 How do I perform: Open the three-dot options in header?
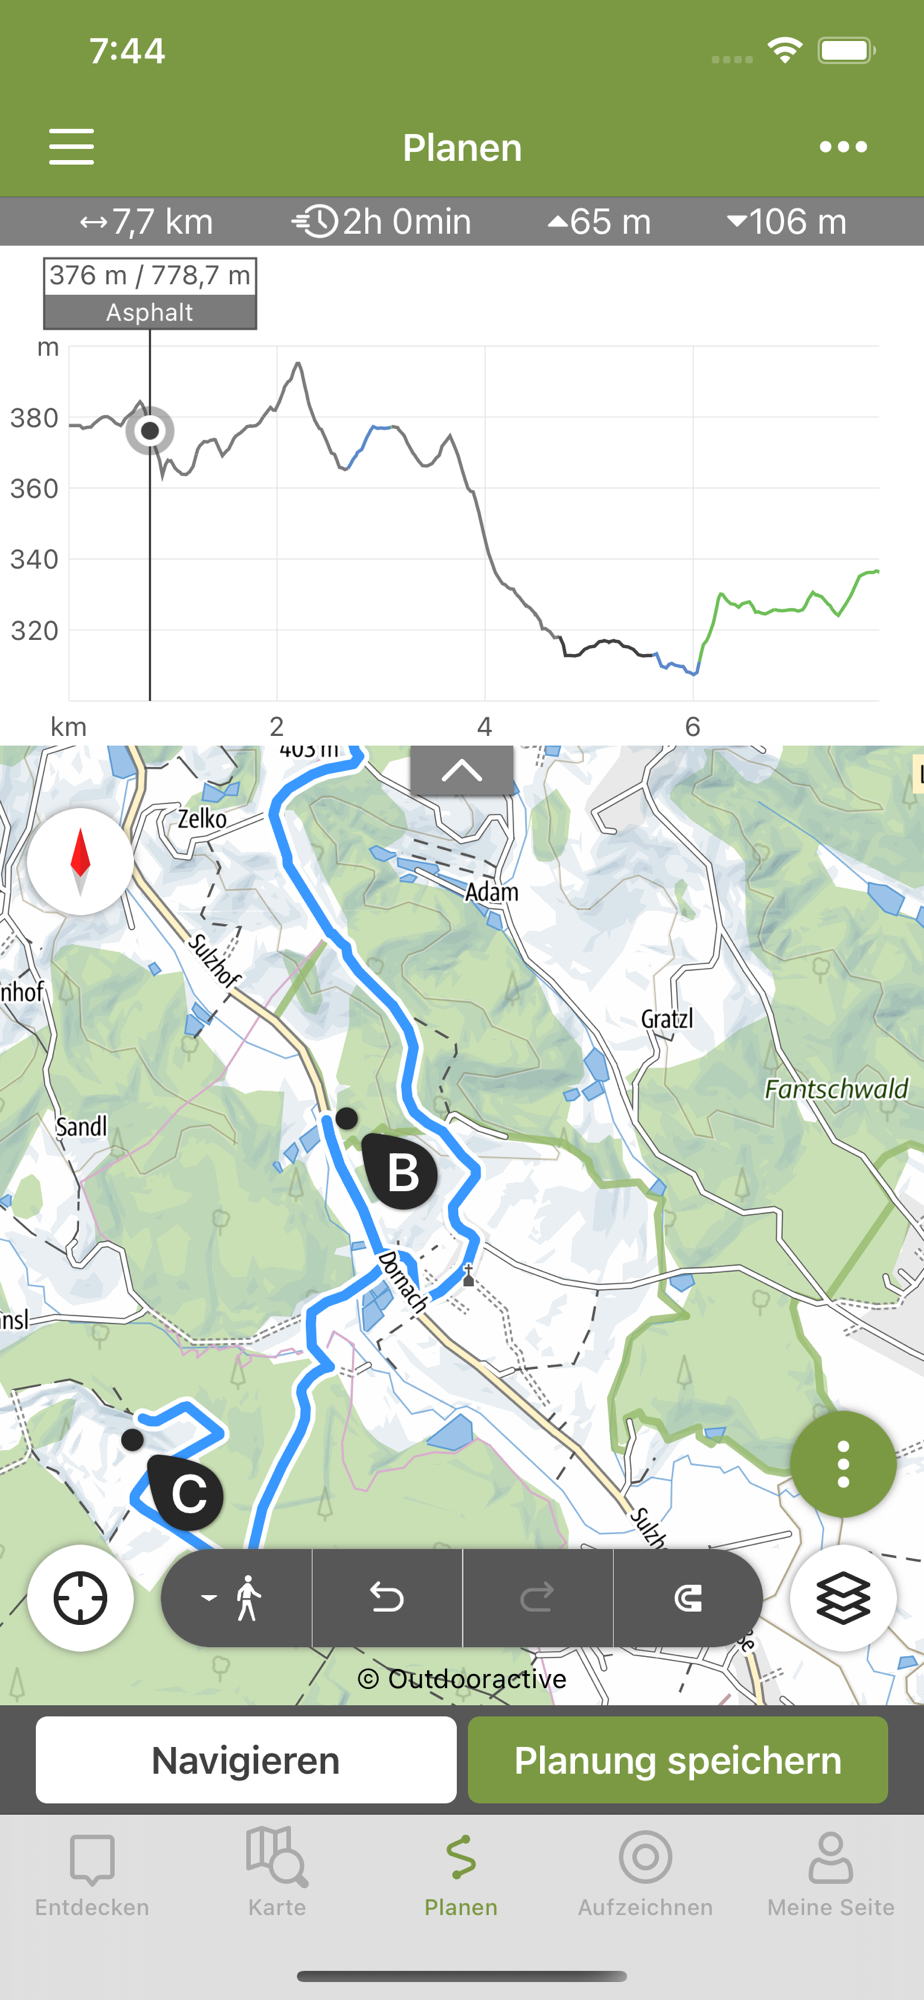[843, 147]
